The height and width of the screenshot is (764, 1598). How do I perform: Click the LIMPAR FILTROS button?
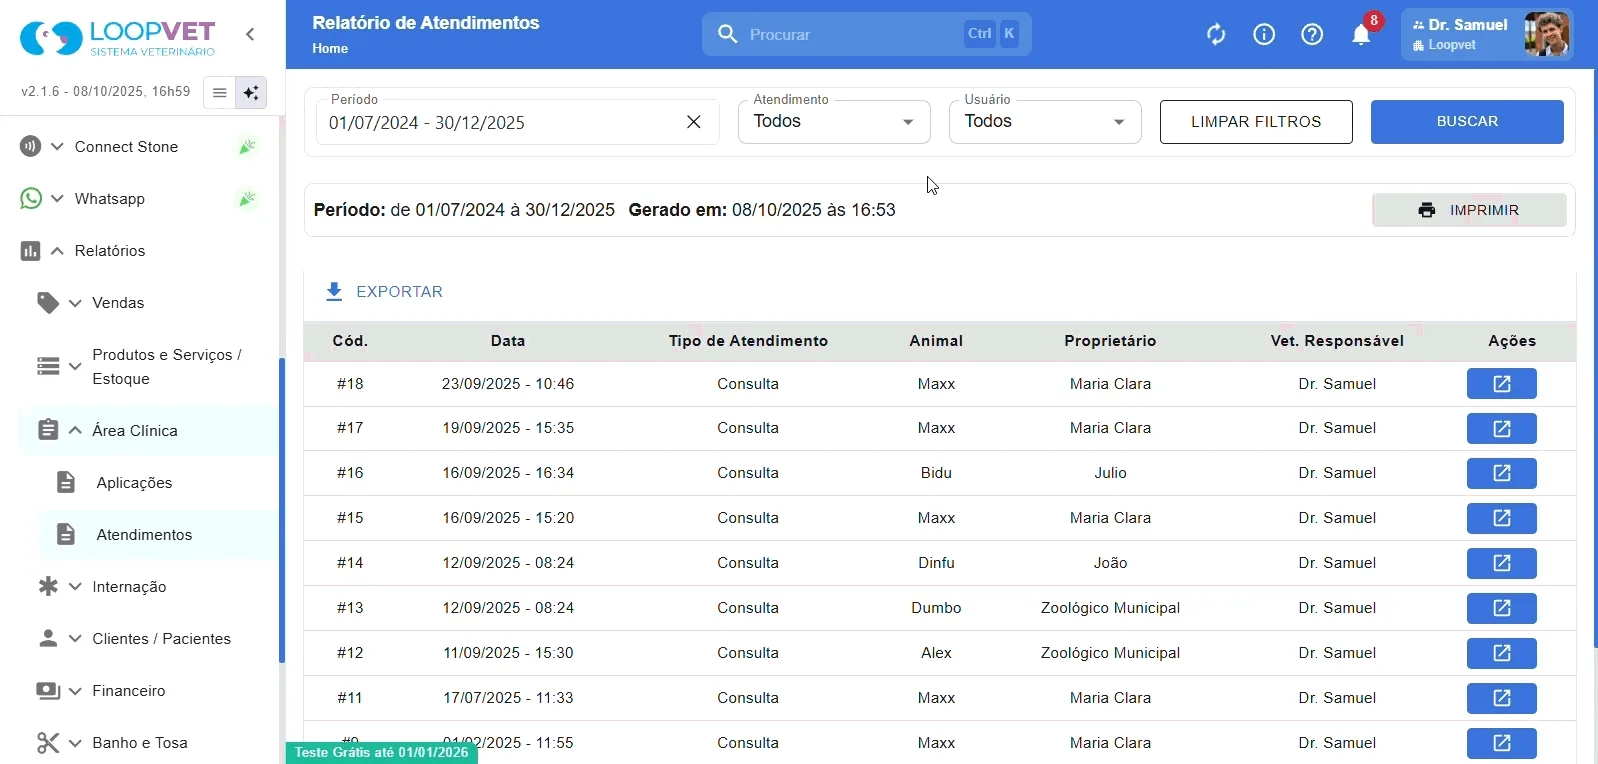click(x=1256, y=122)
